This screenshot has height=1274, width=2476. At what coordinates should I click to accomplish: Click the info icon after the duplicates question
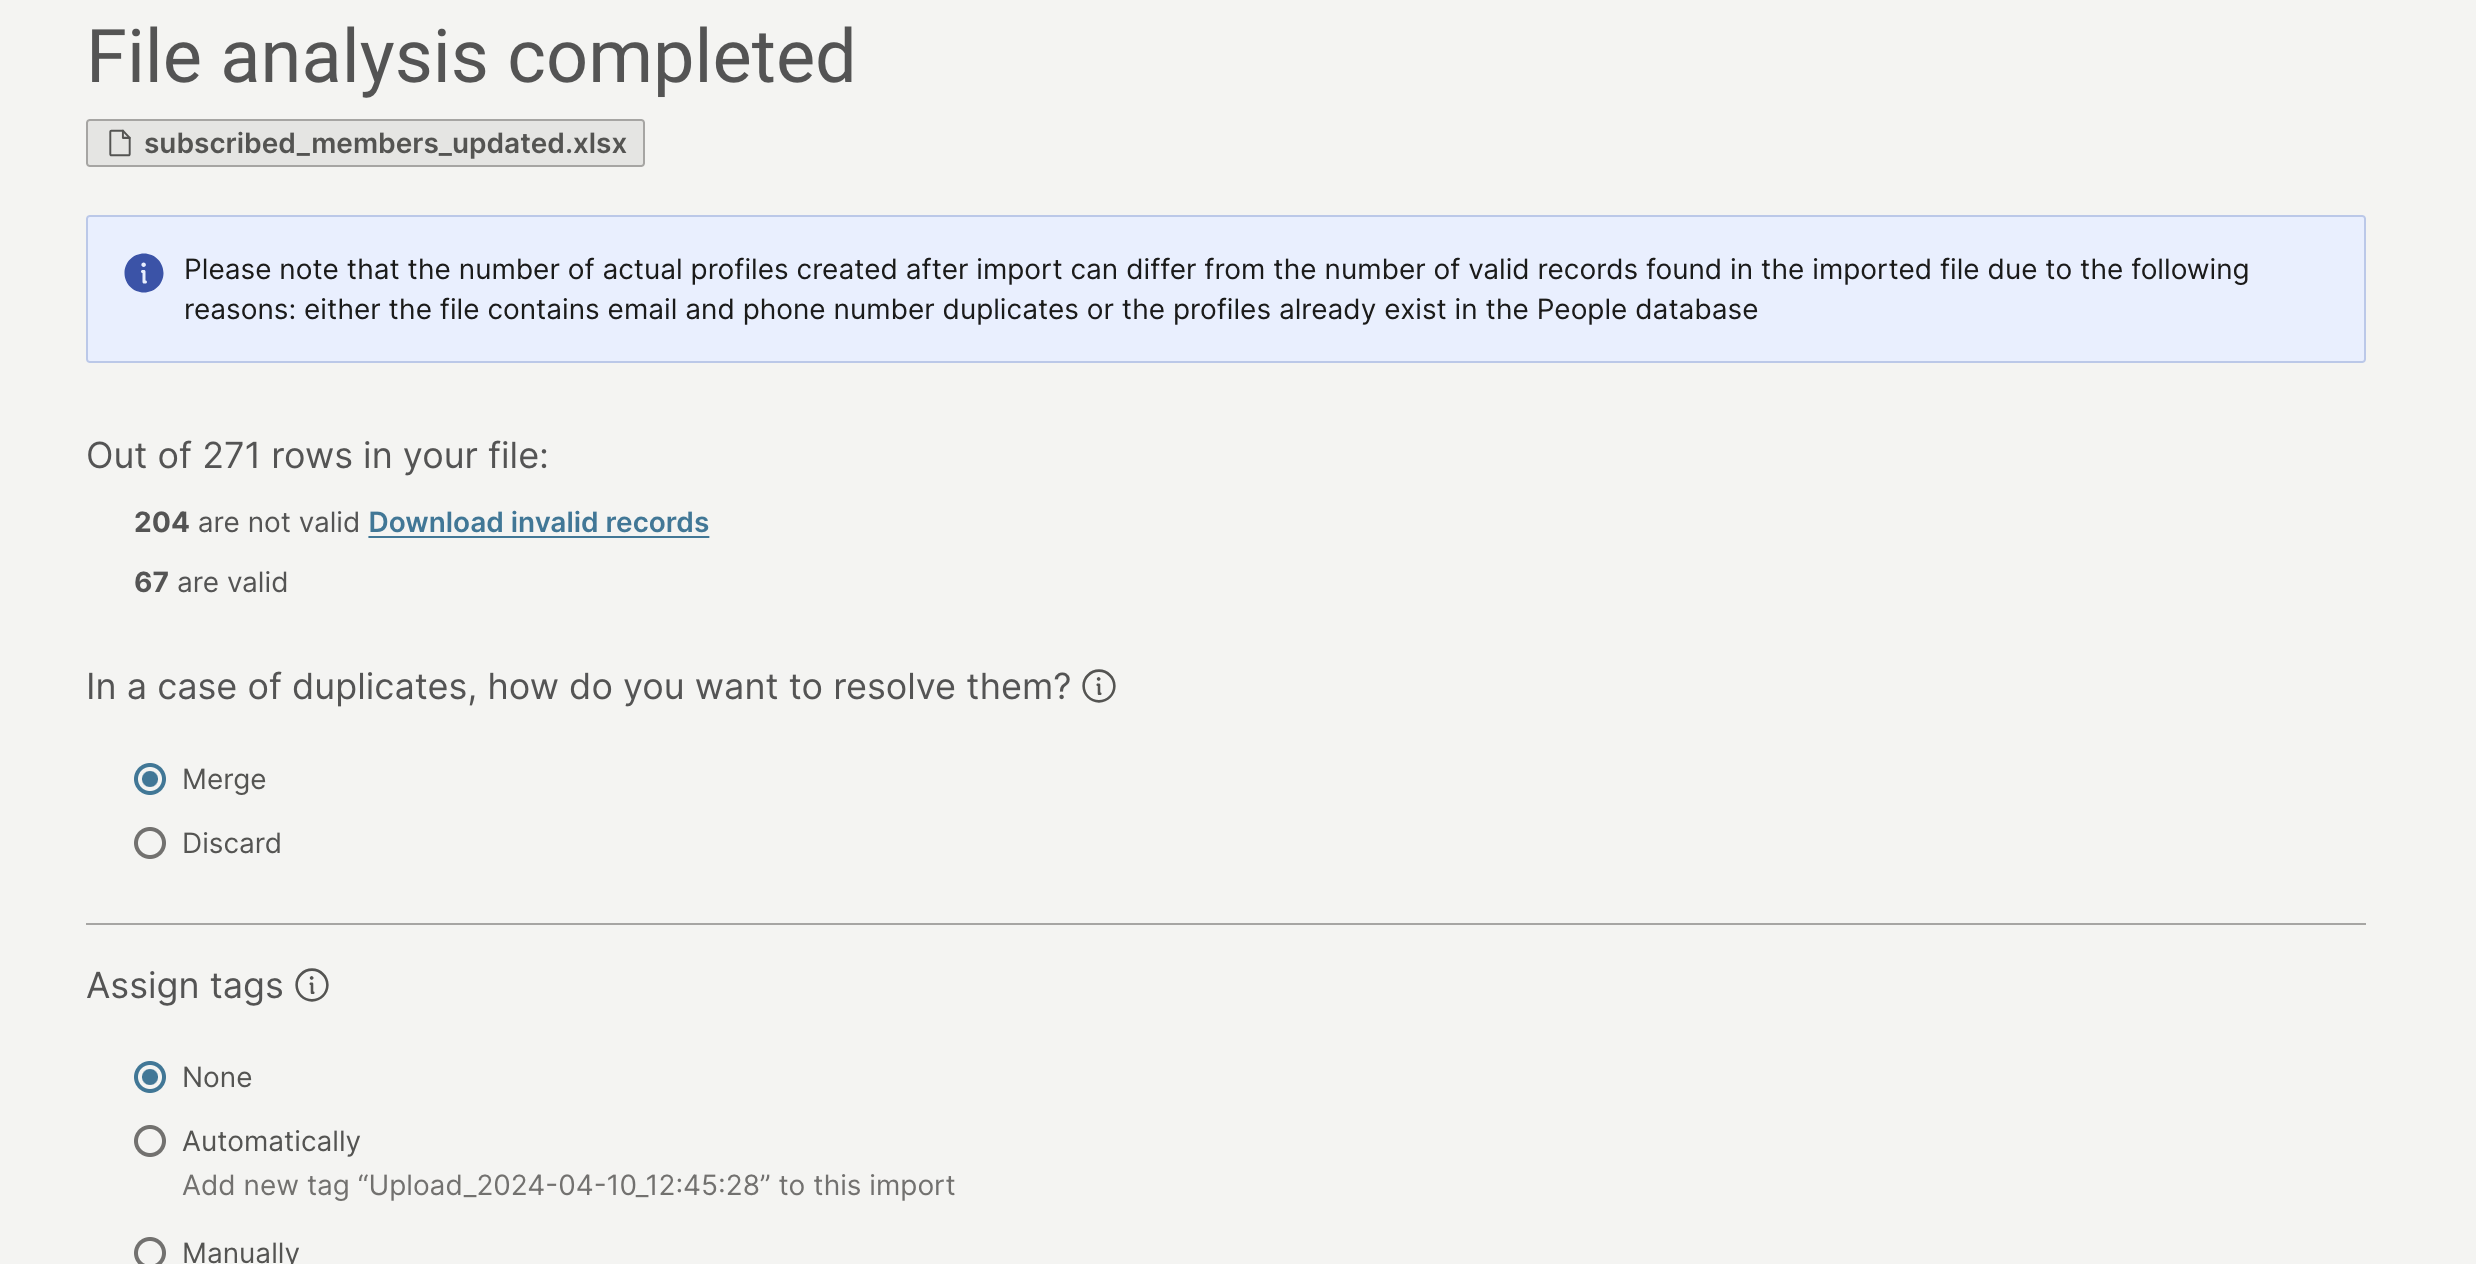pyautogui.click(x=1099, y=687)
